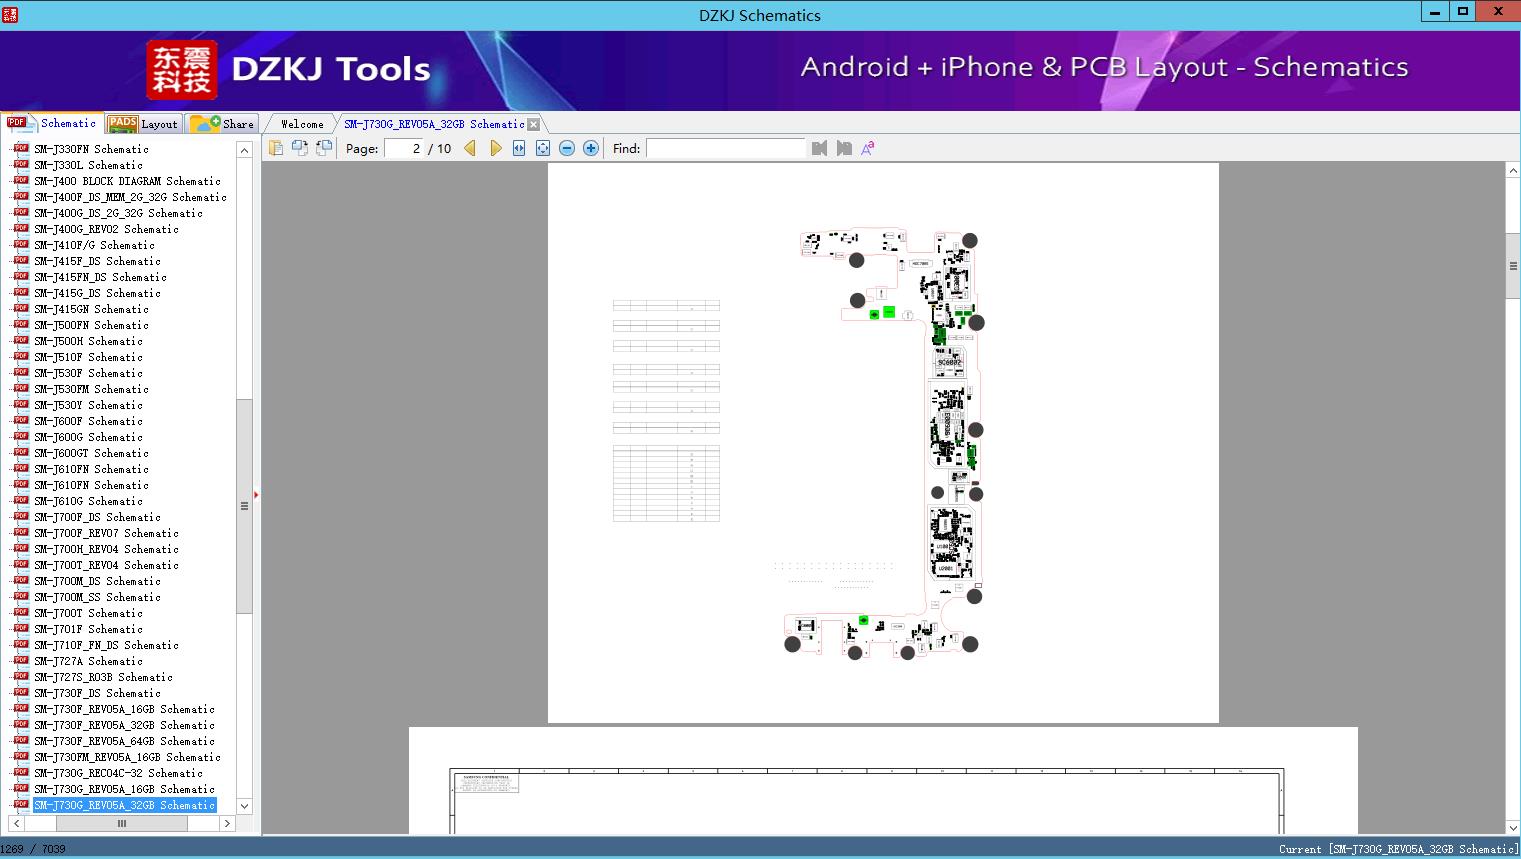Click the PDF icon beside SM-J700H_REV04 Schematic
Screen dimensions: 1521x859
[21, 548]
